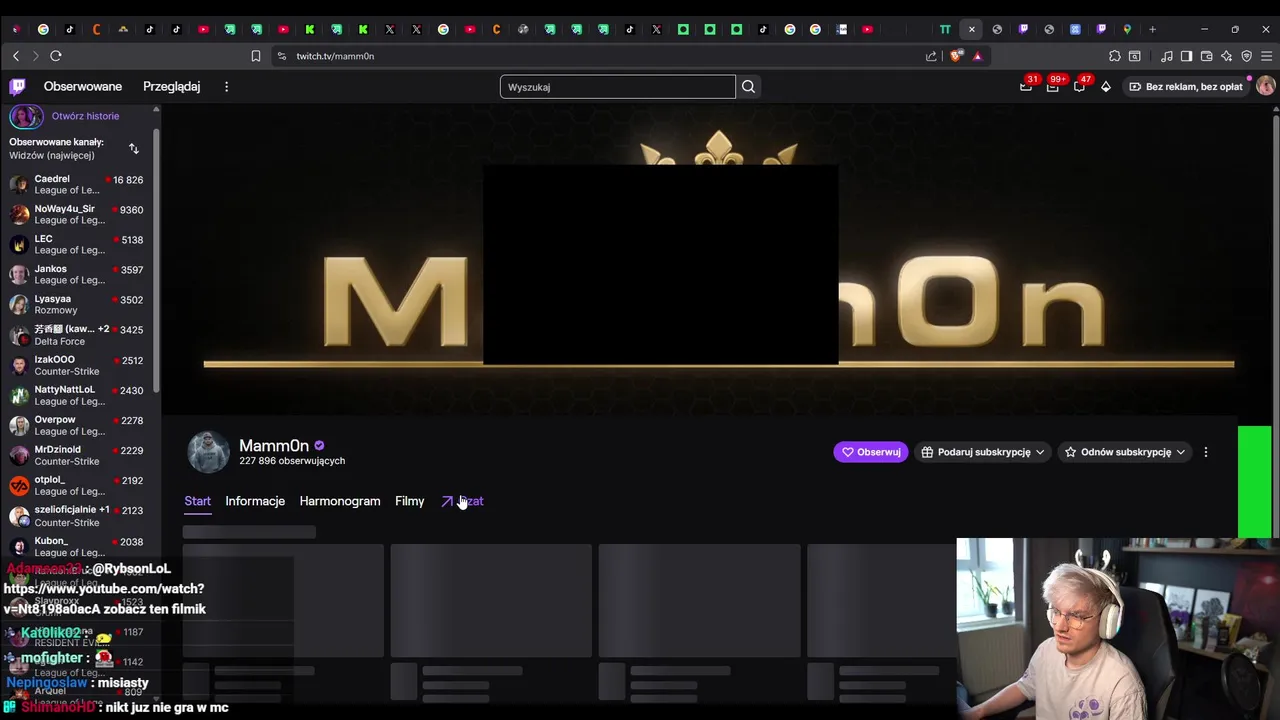Viewport: 1280px width, 720px height.
Task: Open Brave Shields lion icon
Action: tap(957, 56)
